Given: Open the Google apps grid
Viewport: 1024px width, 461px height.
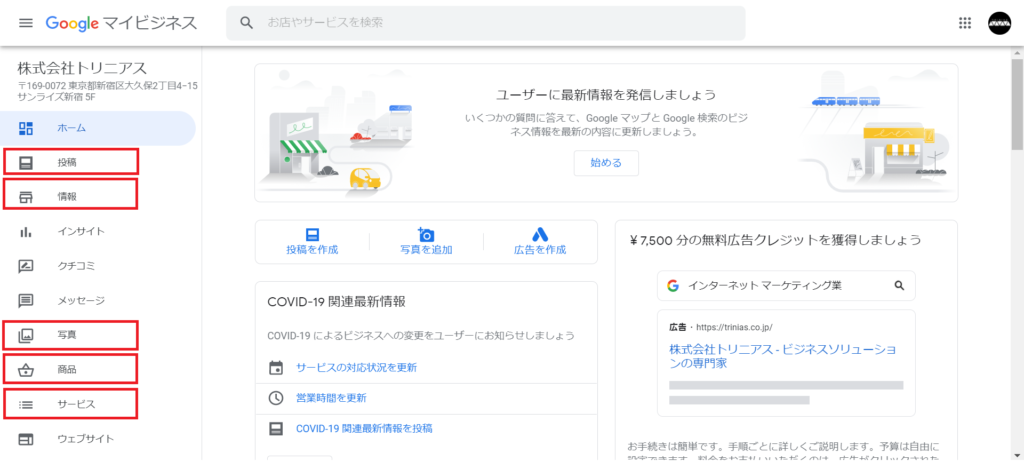Looking at the screenshot, I should pyautogui.click(x=965, y=23).
